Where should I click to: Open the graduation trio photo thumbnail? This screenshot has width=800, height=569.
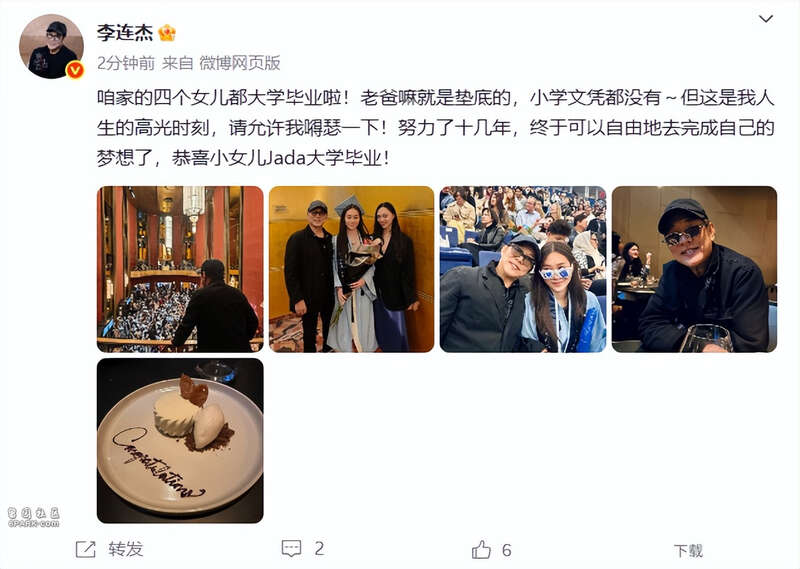click(x=352, y=269)
